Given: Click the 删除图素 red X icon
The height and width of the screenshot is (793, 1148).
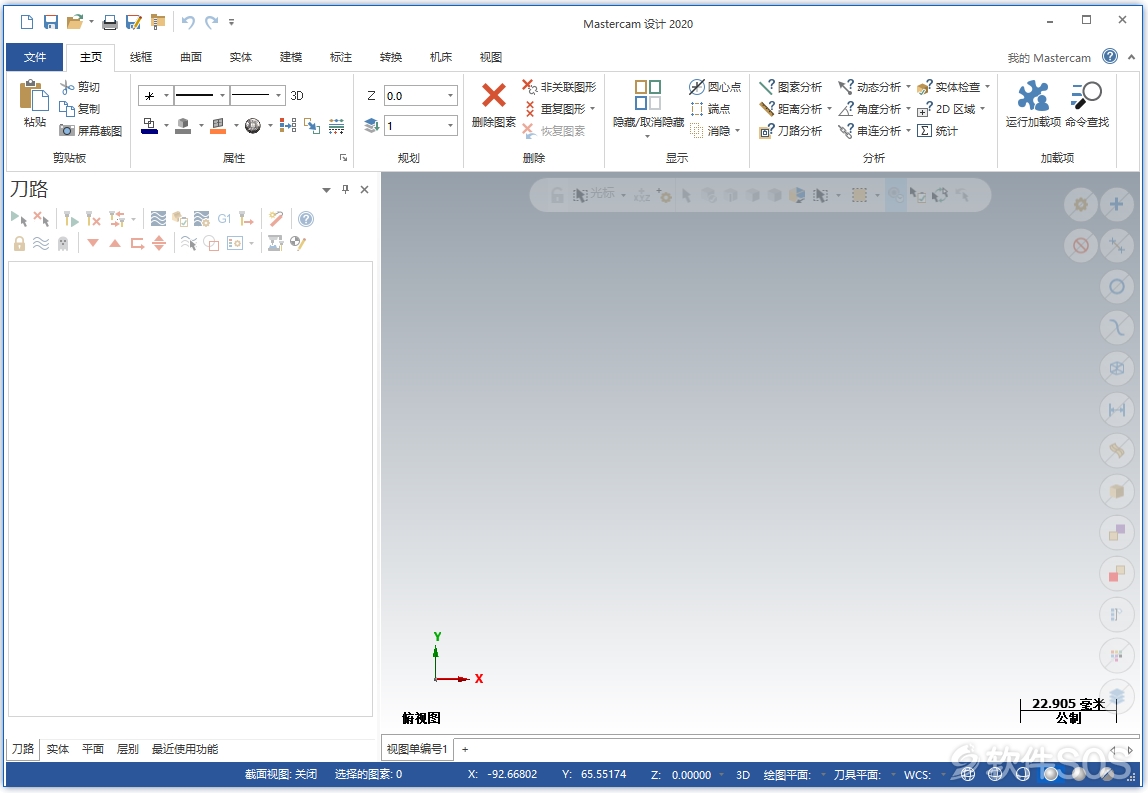Looking at the screenshot, I should coord(493,95).
